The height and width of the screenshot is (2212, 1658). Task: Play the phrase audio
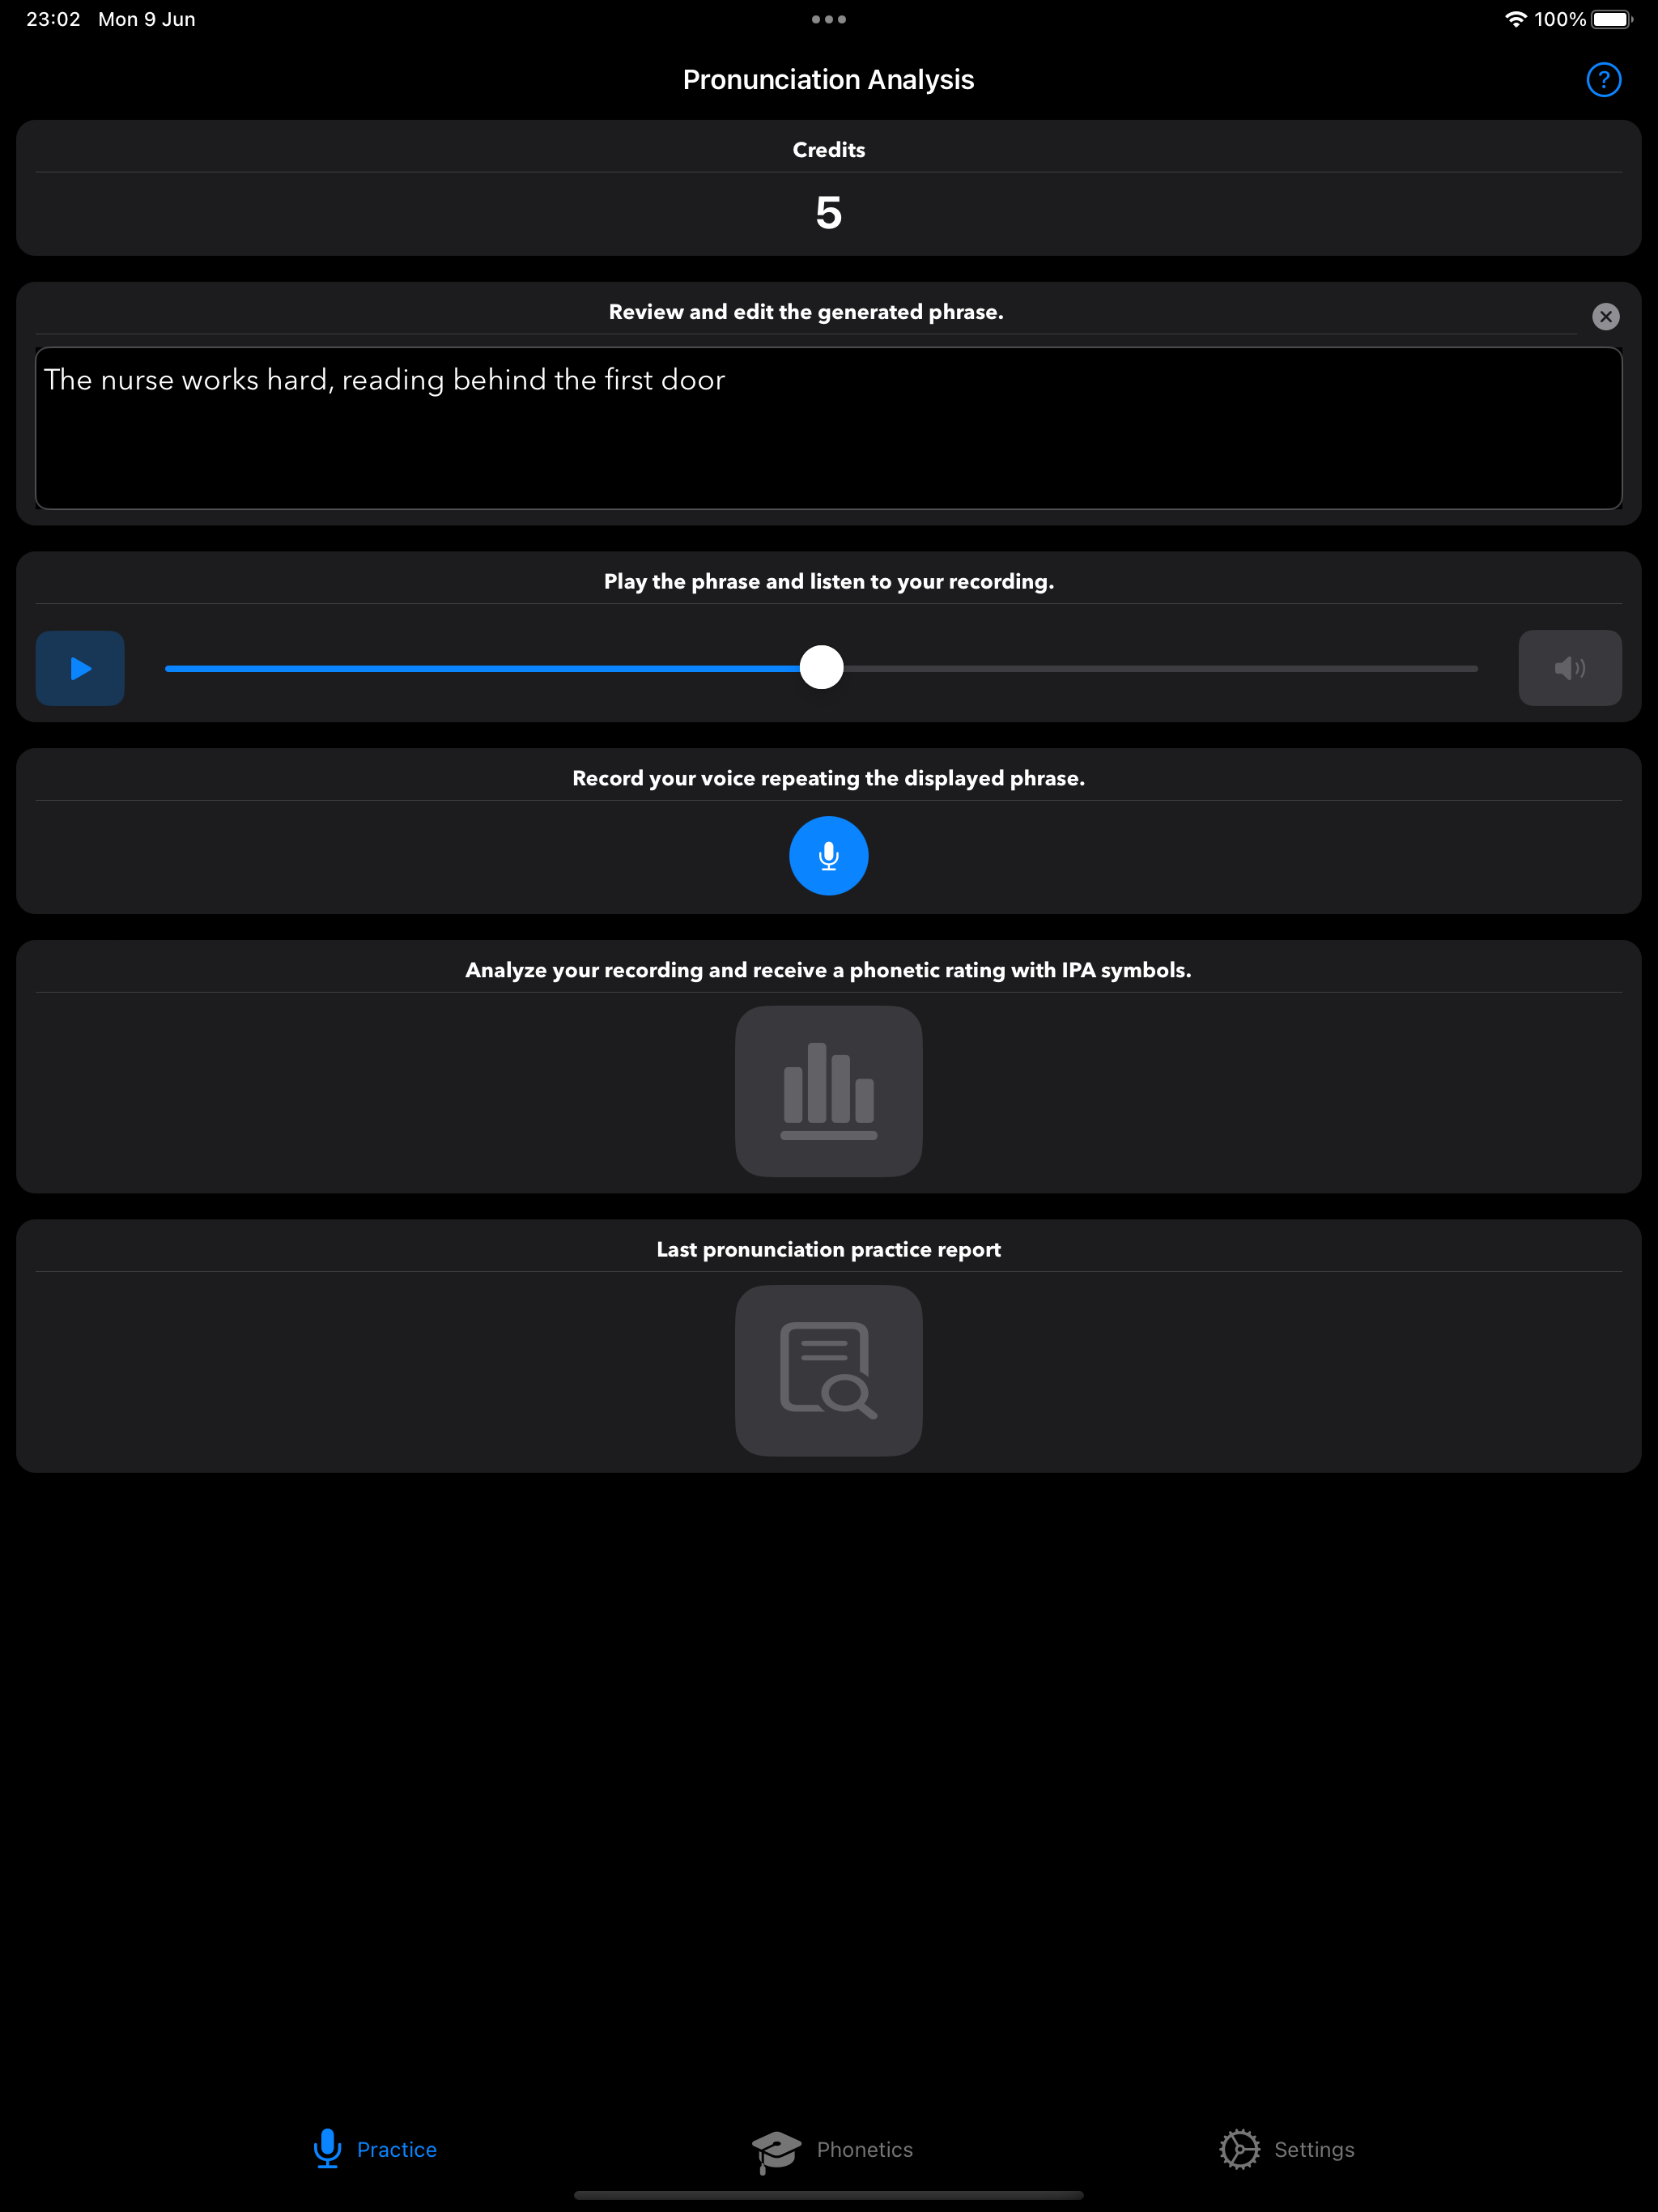(80, 668)
